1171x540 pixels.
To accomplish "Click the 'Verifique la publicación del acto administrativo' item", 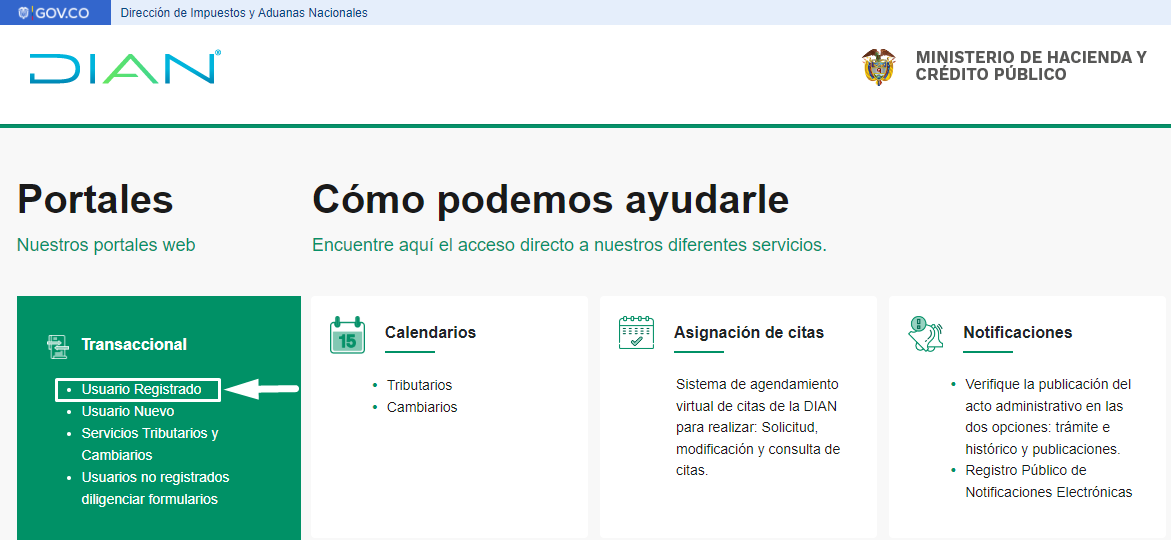I will [1048, 417].
